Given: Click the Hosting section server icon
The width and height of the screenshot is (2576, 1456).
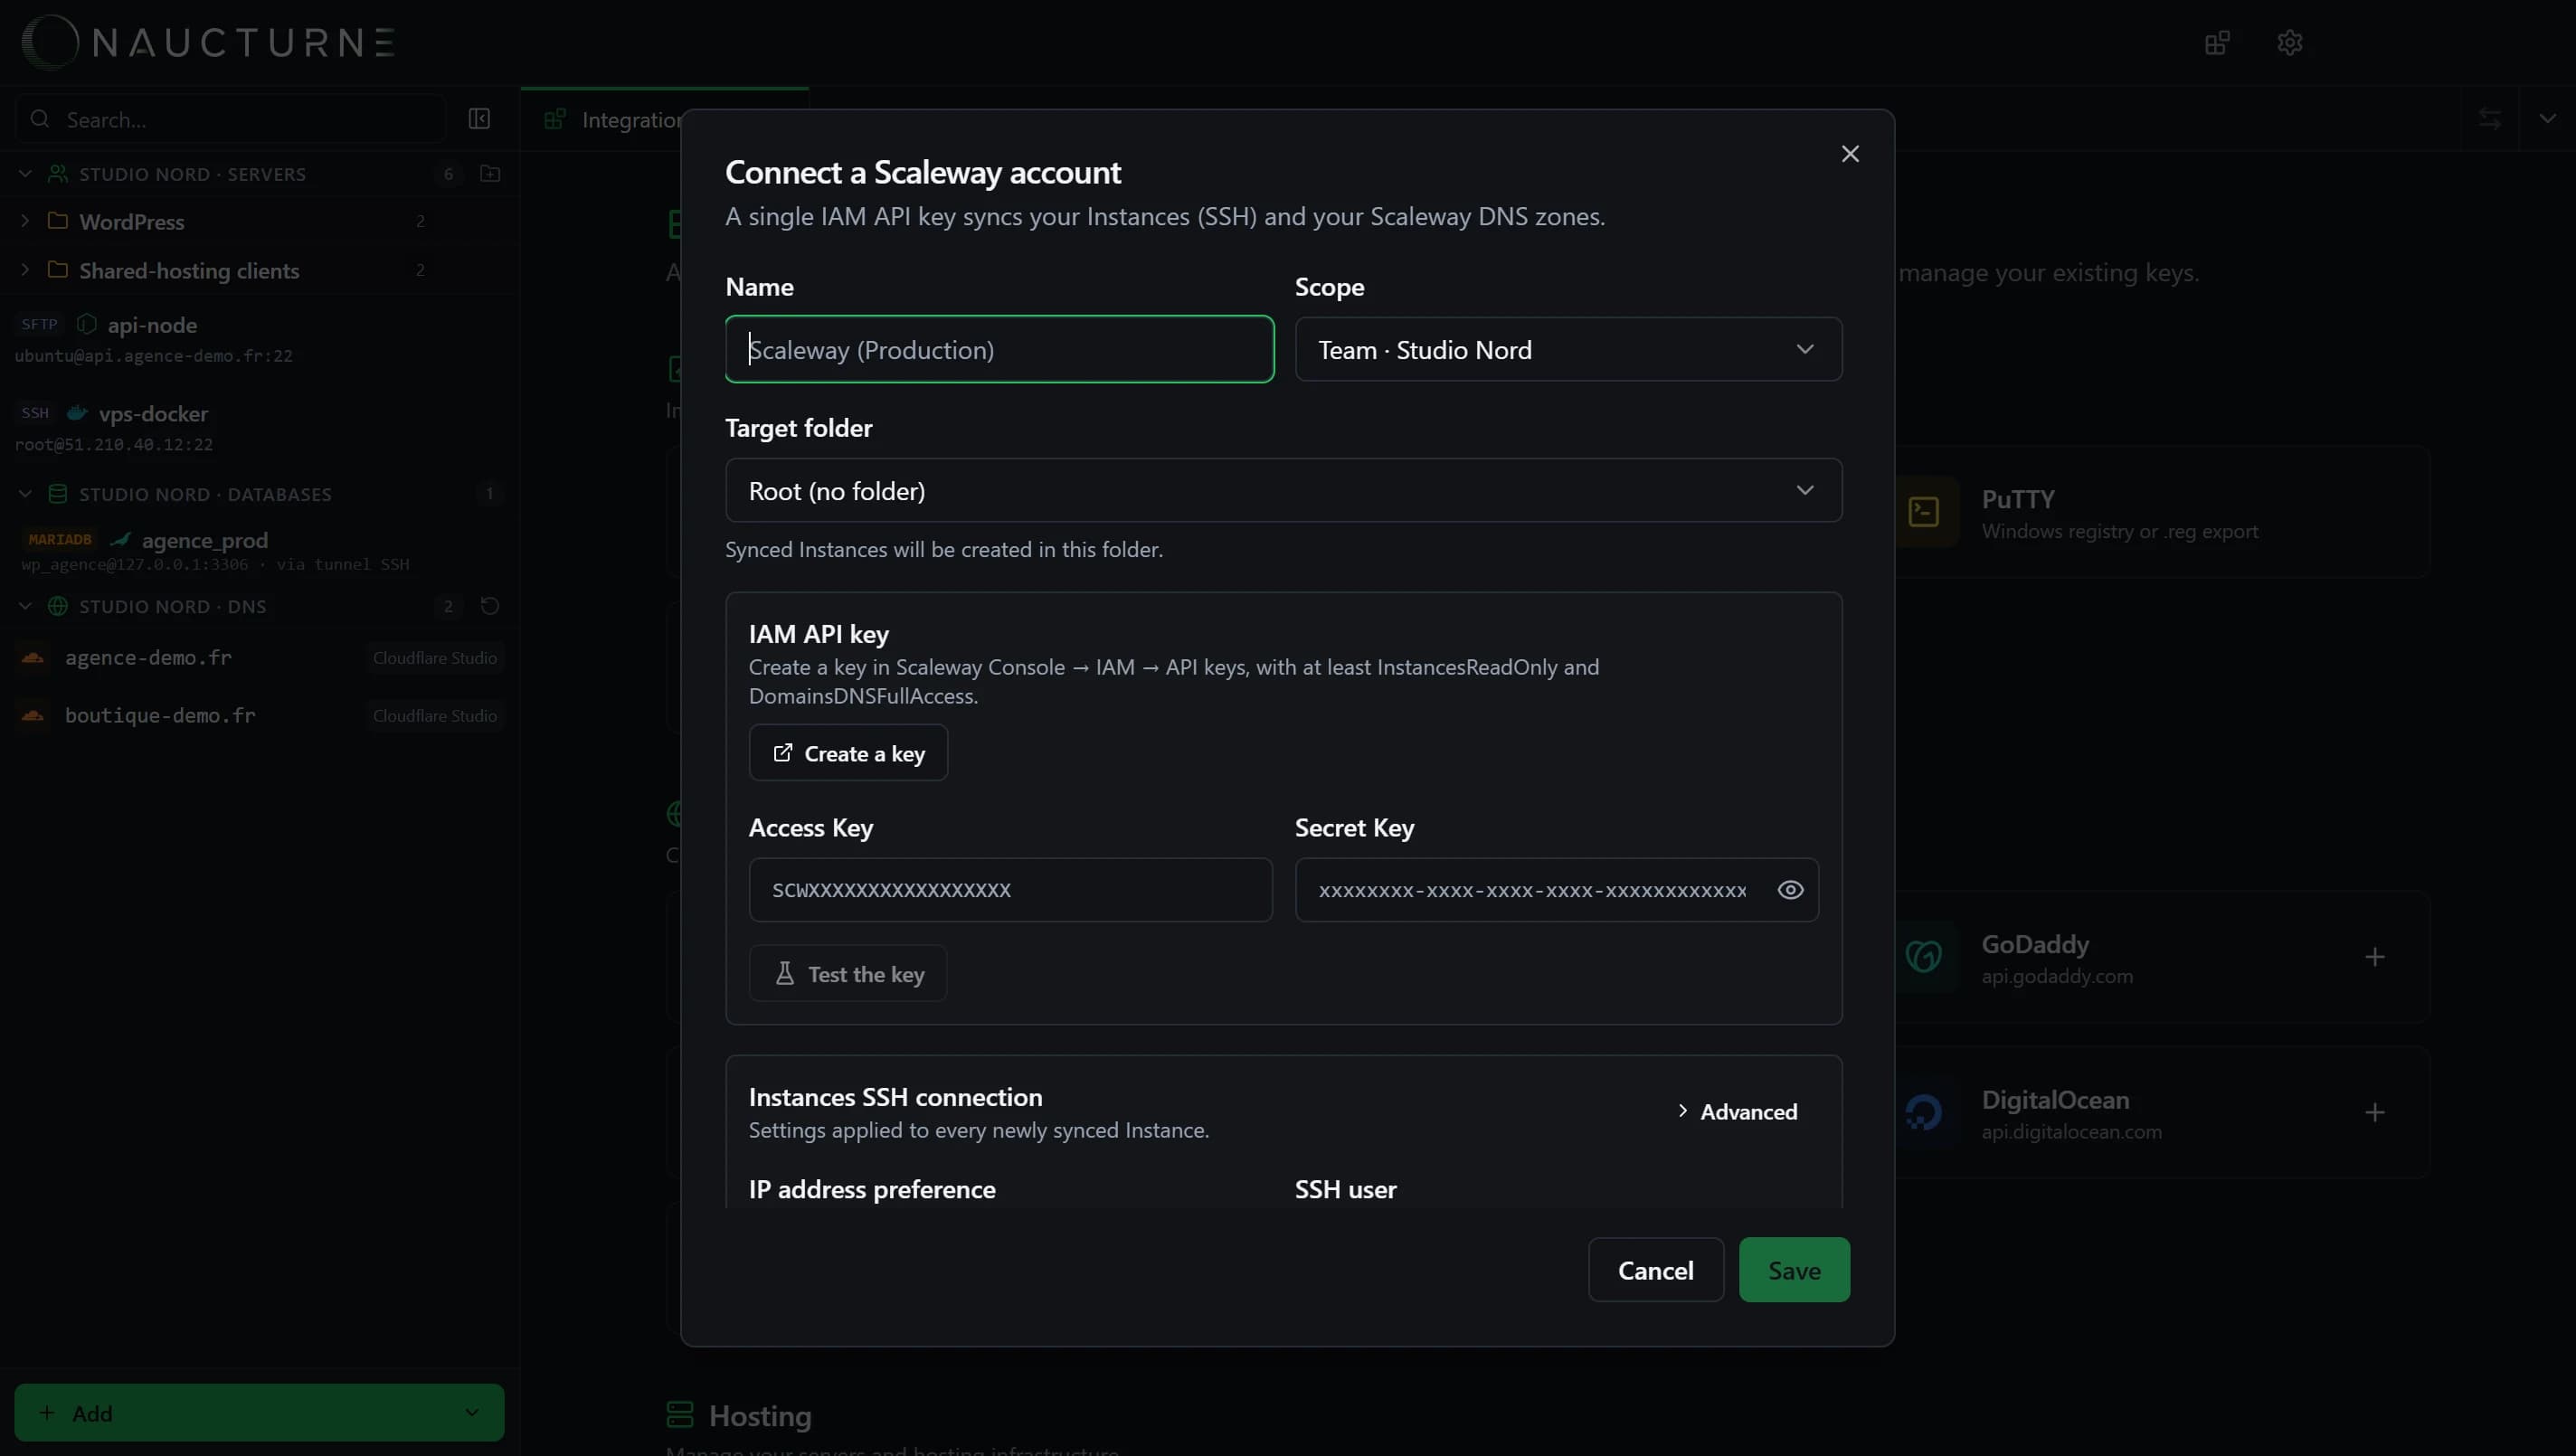Looking at the screenshot, I should click(680, 1414).
